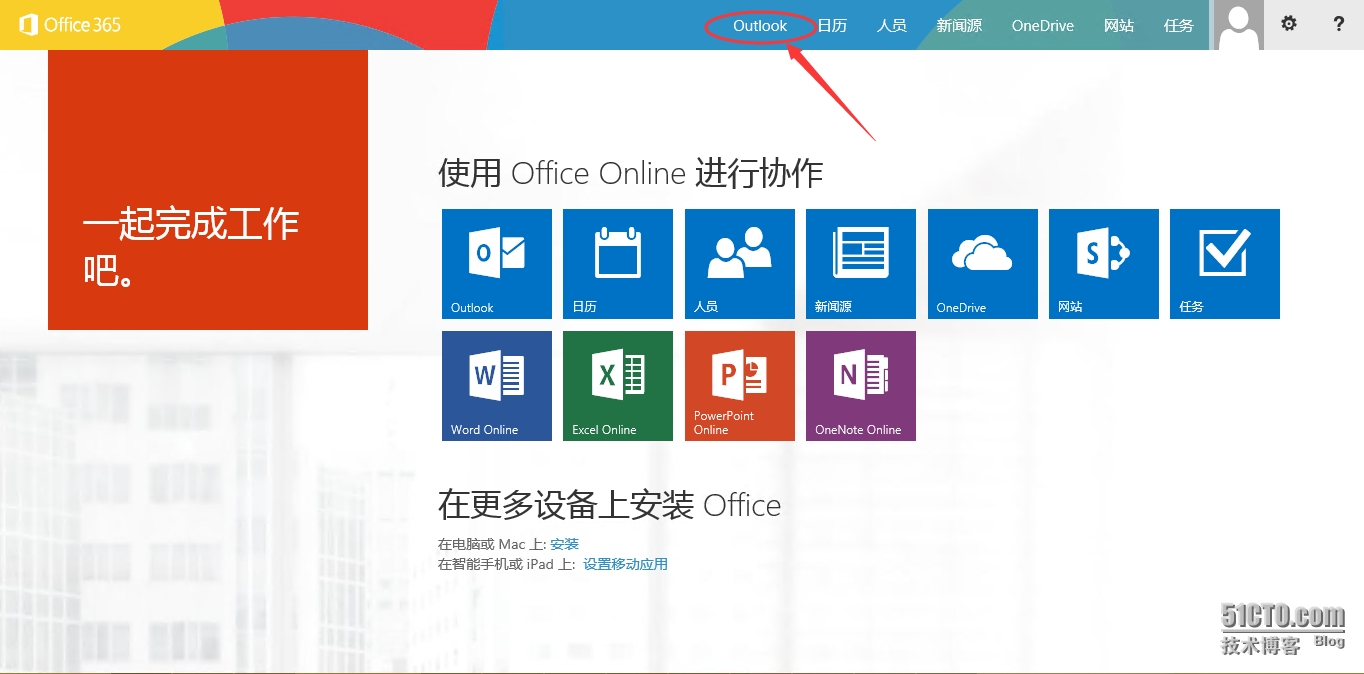This screenshot has width=1364, height=674.
Task: Click the settings gear icon
Action: [1289, 24]
